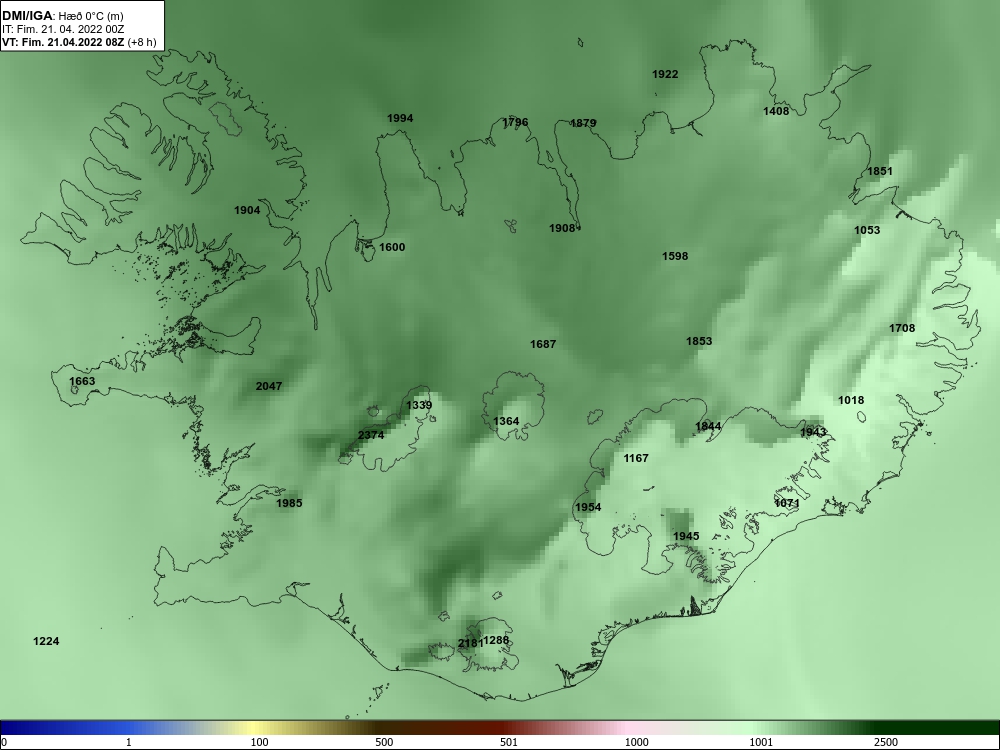Pick the 1600 height label
This screenshot has width=1000, height=750.
[x=392, y=247]
